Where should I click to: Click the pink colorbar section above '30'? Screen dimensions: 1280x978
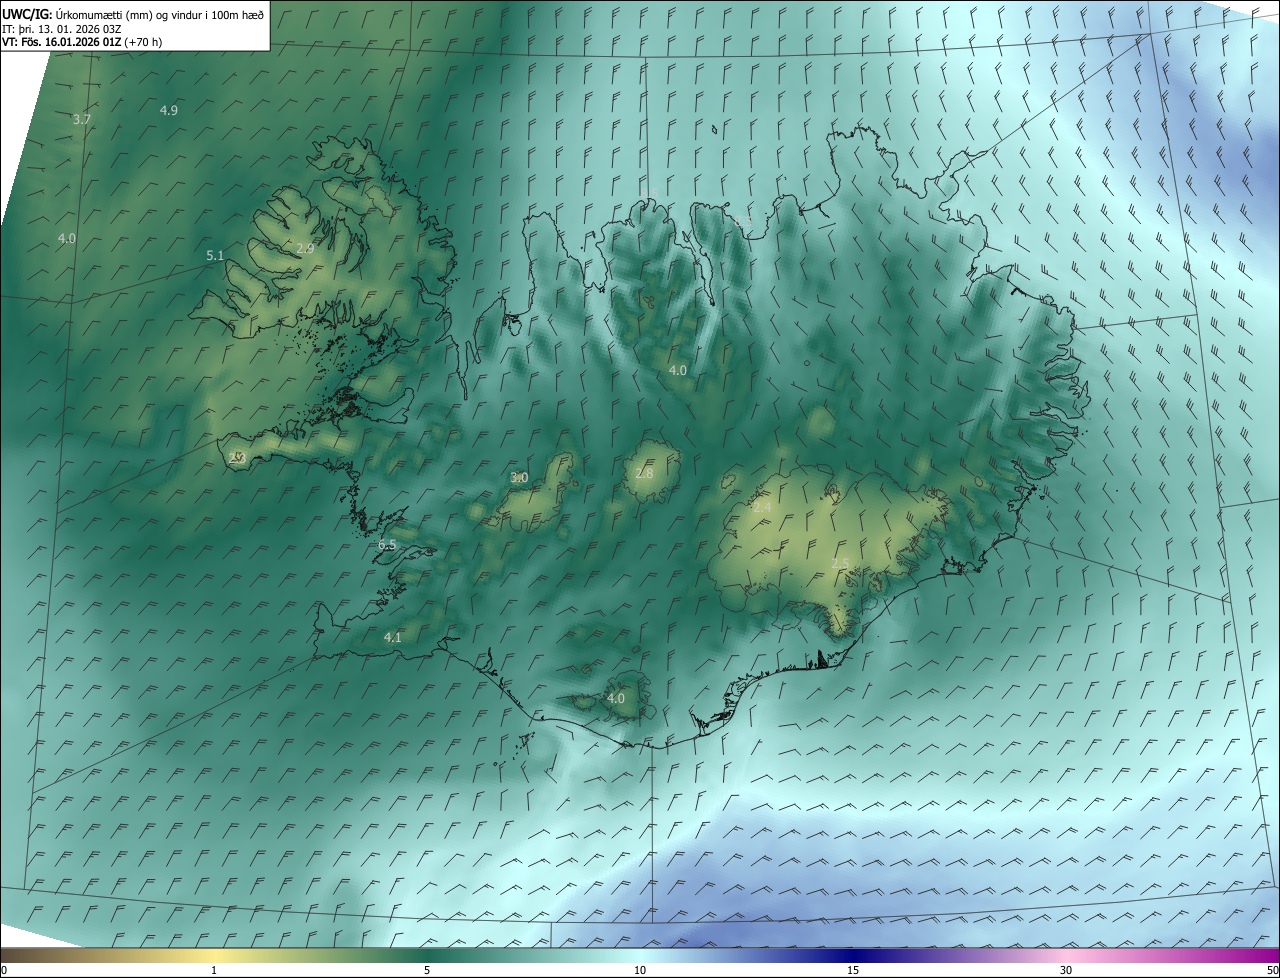[1066, 955]
